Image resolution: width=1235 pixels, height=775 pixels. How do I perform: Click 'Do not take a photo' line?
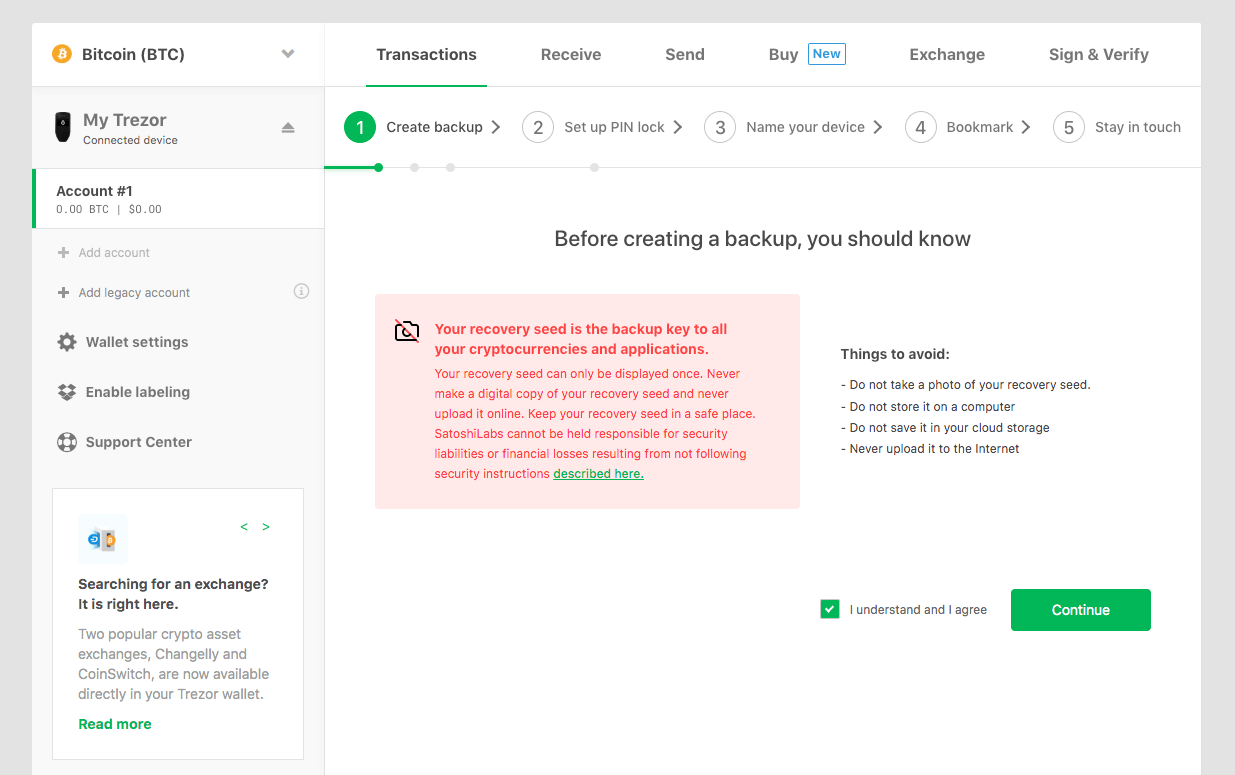tap(965, 385)
